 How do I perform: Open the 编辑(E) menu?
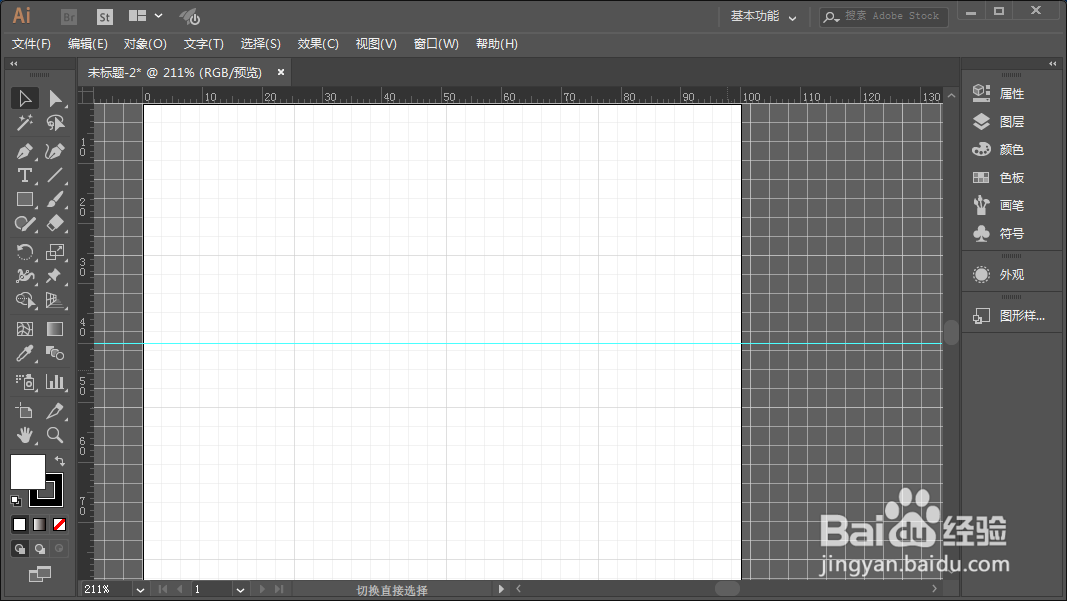[88, 44]
